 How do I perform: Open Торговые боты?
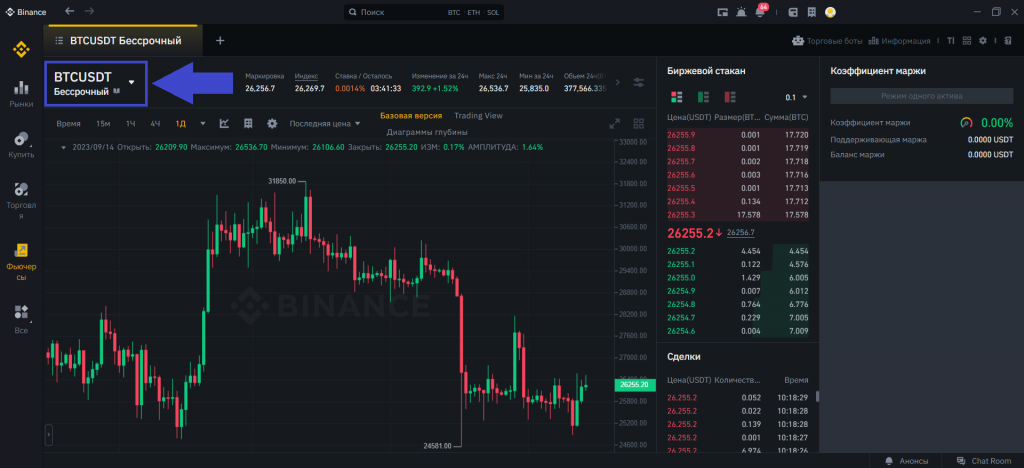(827, 40)
